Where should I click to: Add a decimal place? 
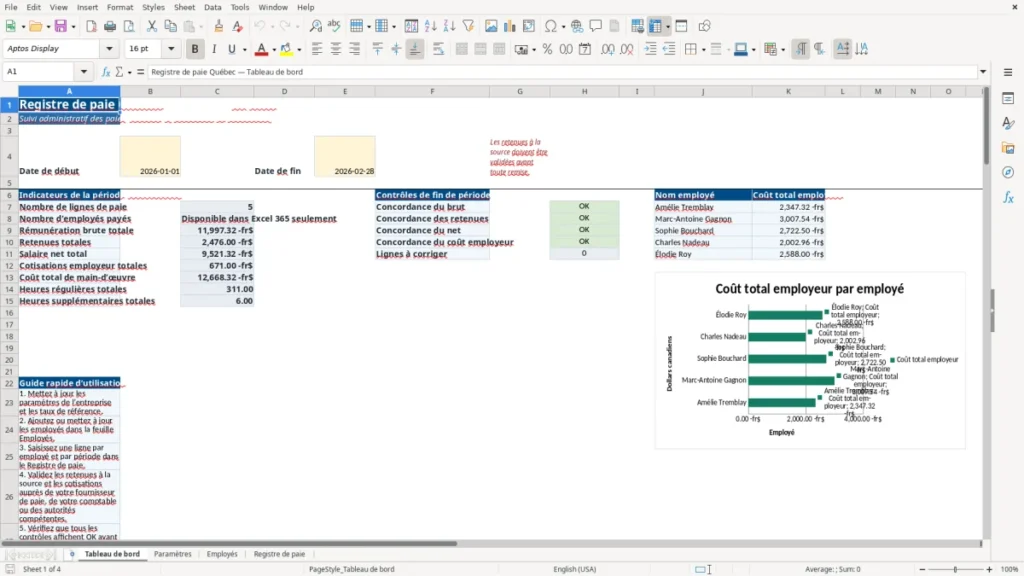pos(608,49)
